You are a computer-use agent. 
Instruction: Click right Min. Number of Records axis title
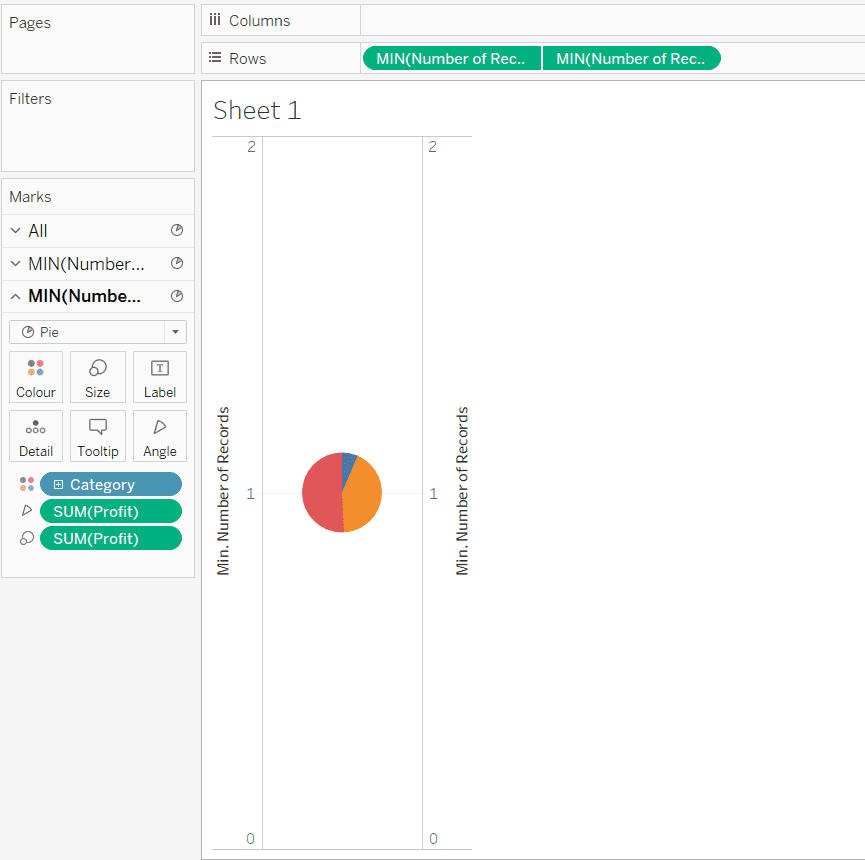(x=462, y=491)
